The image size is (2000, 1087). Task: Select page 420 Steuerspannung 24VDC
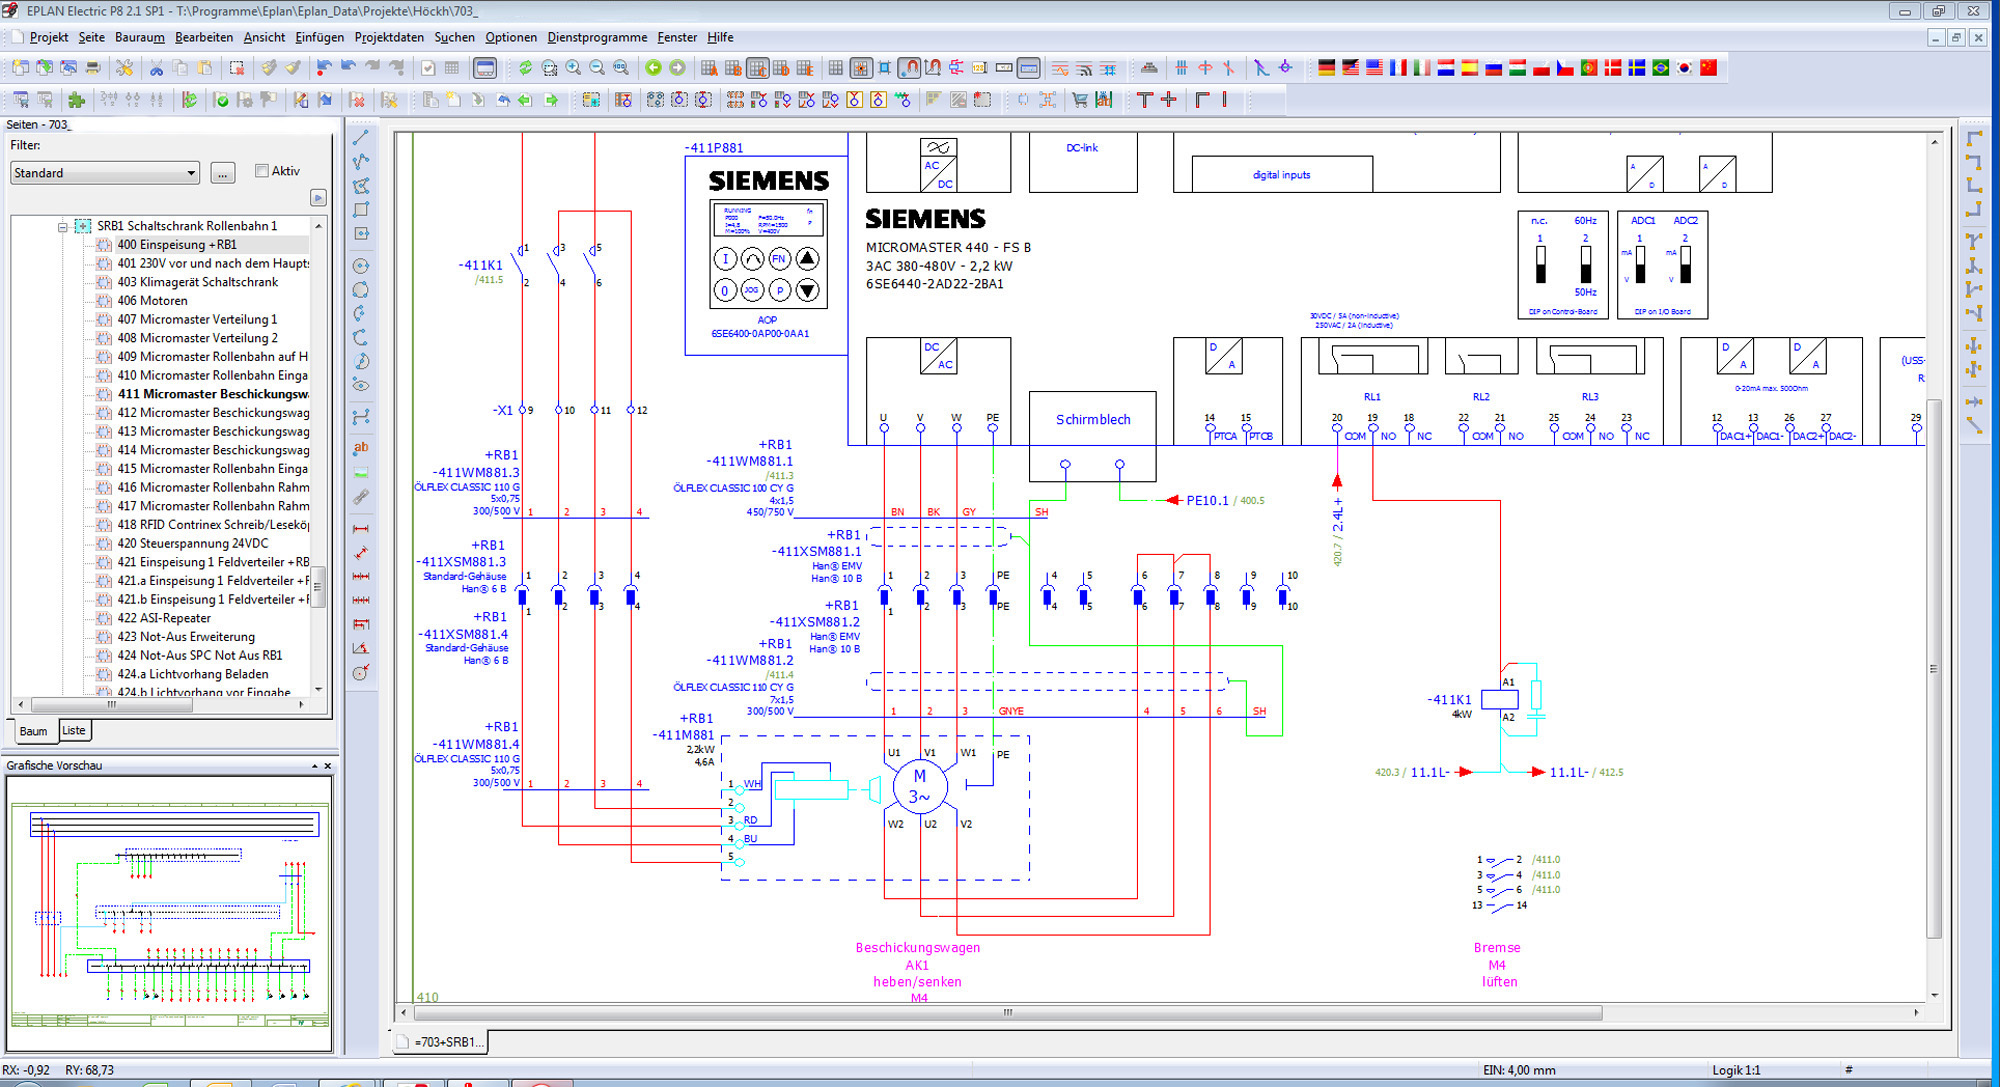[x=193, y=543]
